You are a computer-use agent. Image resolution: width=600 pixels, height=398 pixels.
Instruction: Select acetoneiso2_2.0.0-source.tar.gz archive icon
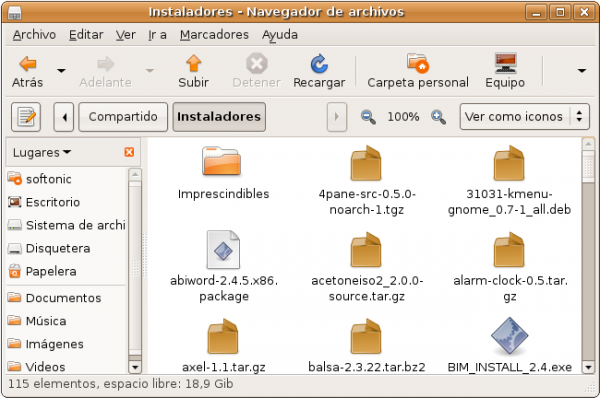click(366, 250)
